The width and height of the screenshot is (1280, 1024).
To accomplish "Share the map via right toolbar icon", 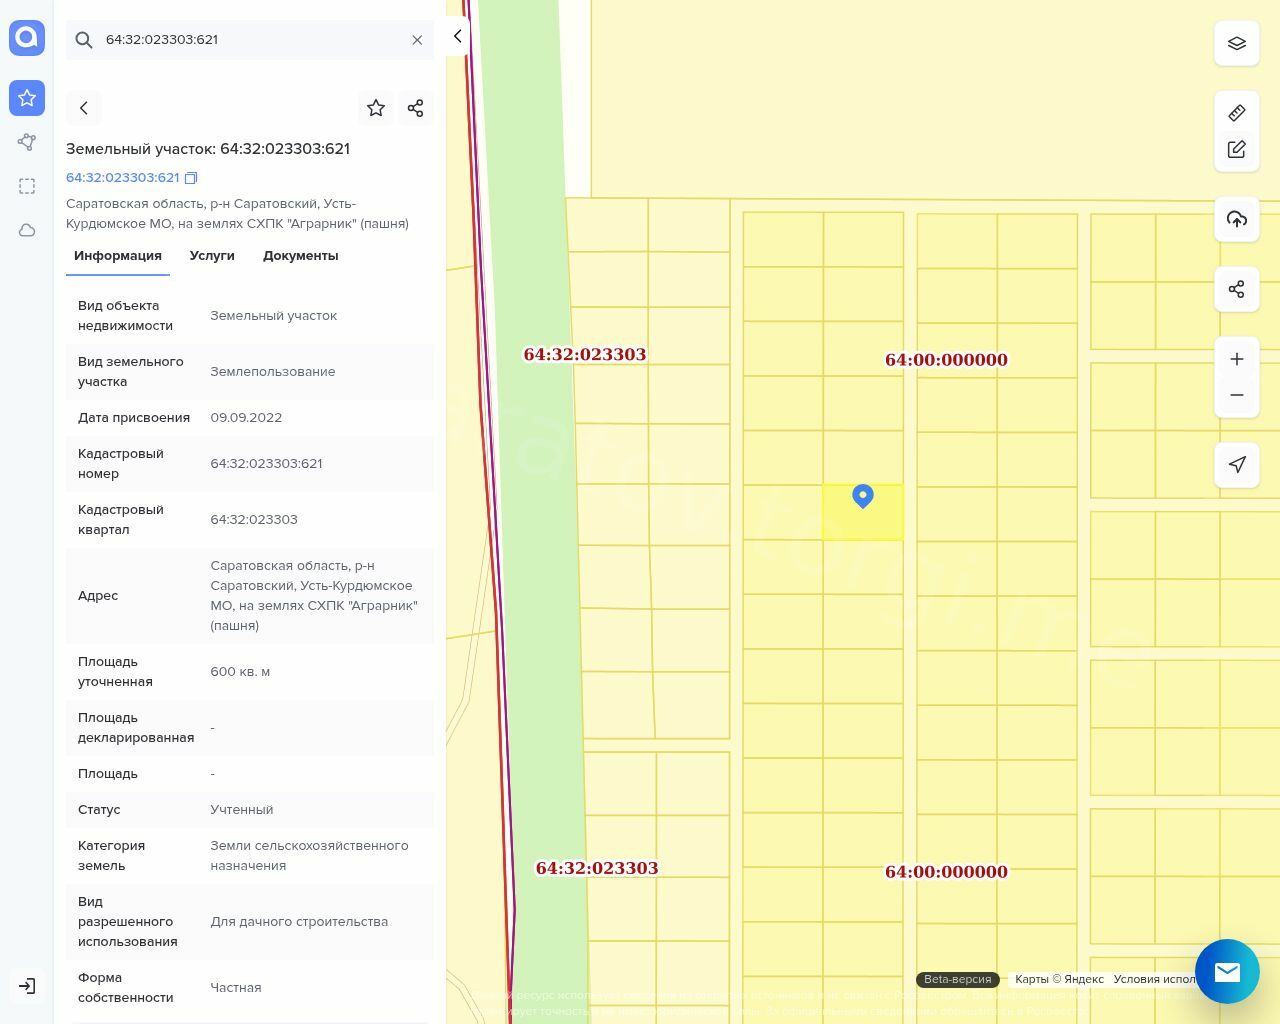I will (1236, 289).
